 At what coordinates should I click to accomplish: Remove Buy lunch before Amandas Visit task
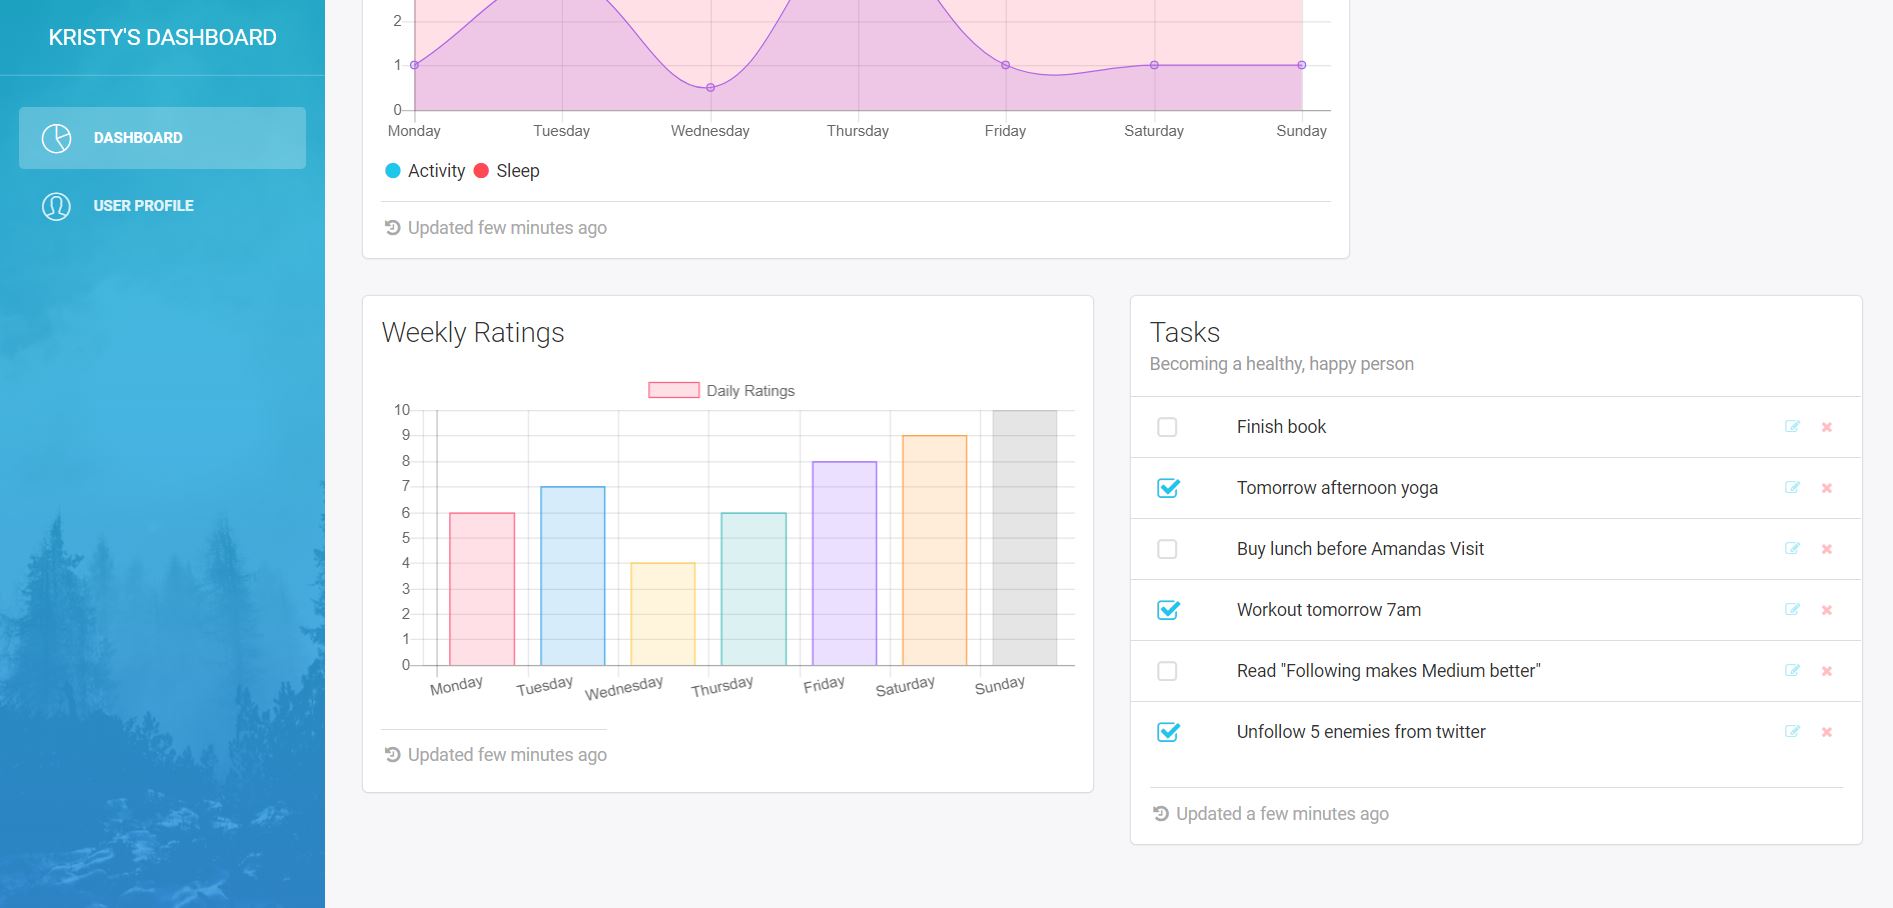1827,549
